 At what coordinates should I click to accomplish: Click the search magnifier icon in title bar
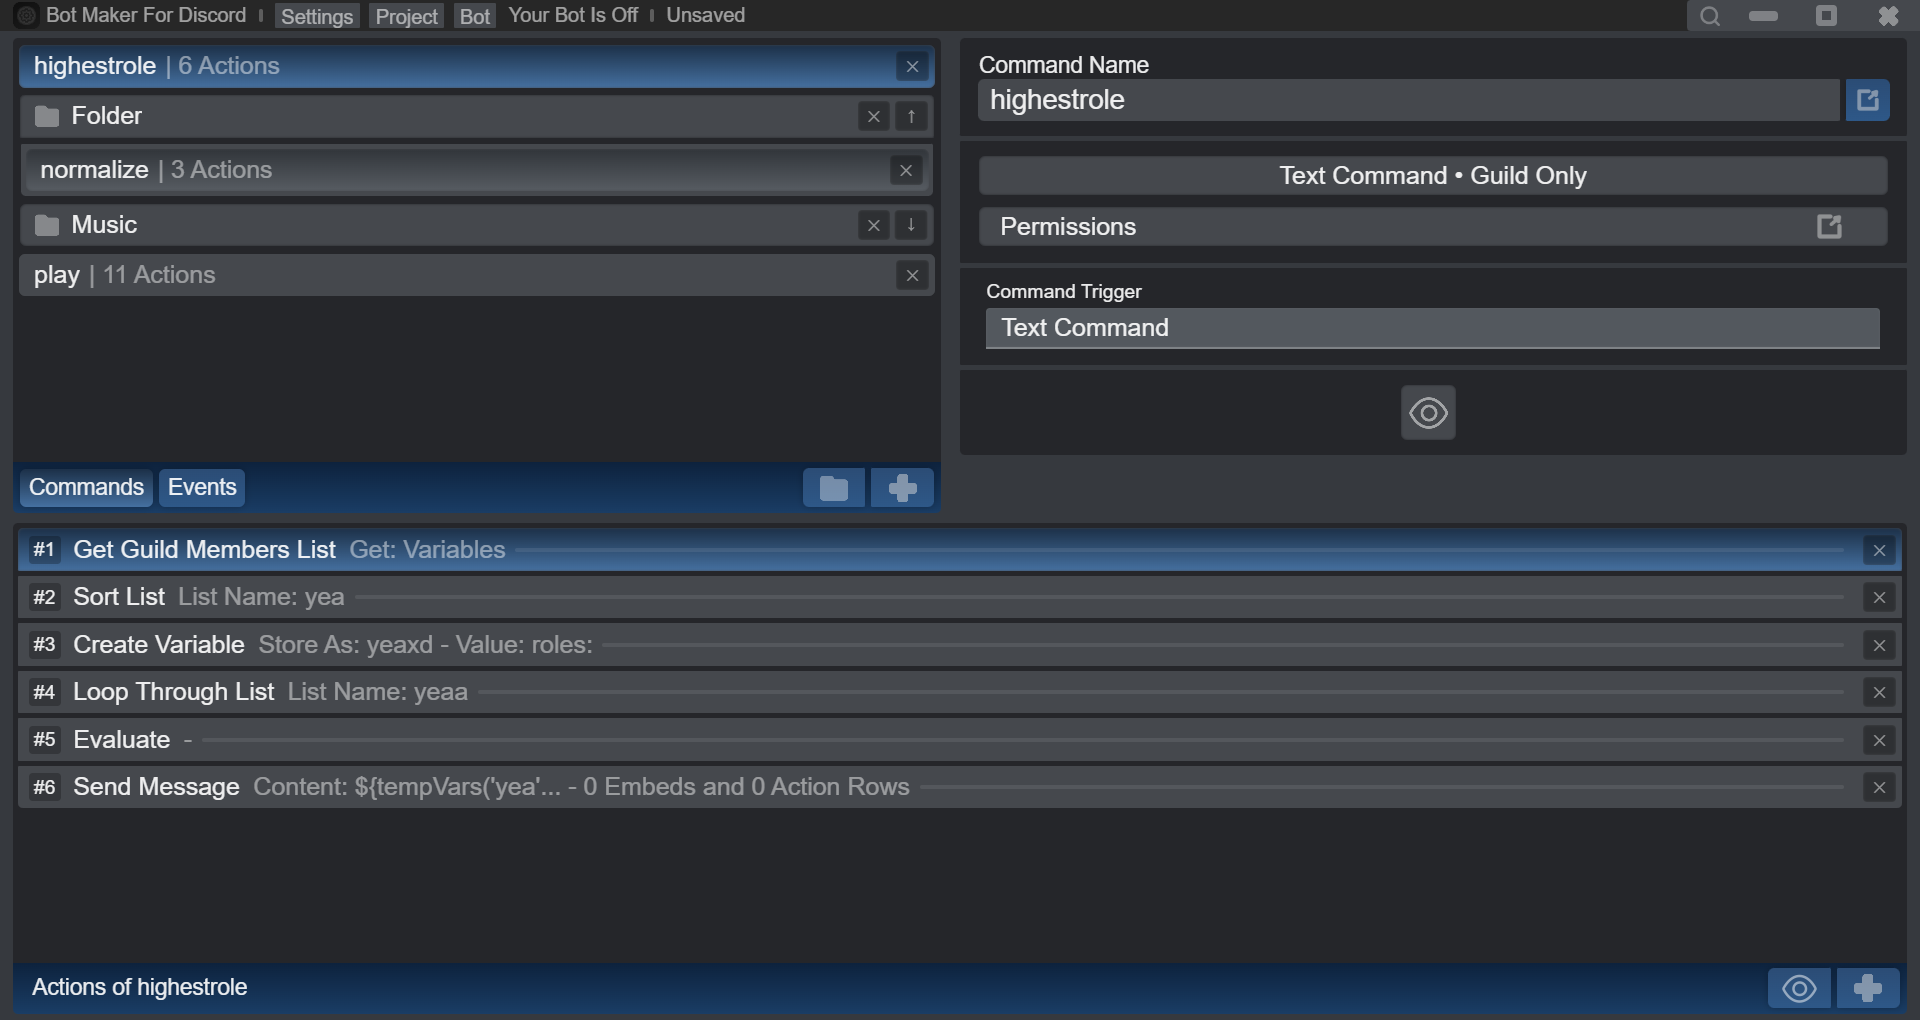pos(1710,16)
